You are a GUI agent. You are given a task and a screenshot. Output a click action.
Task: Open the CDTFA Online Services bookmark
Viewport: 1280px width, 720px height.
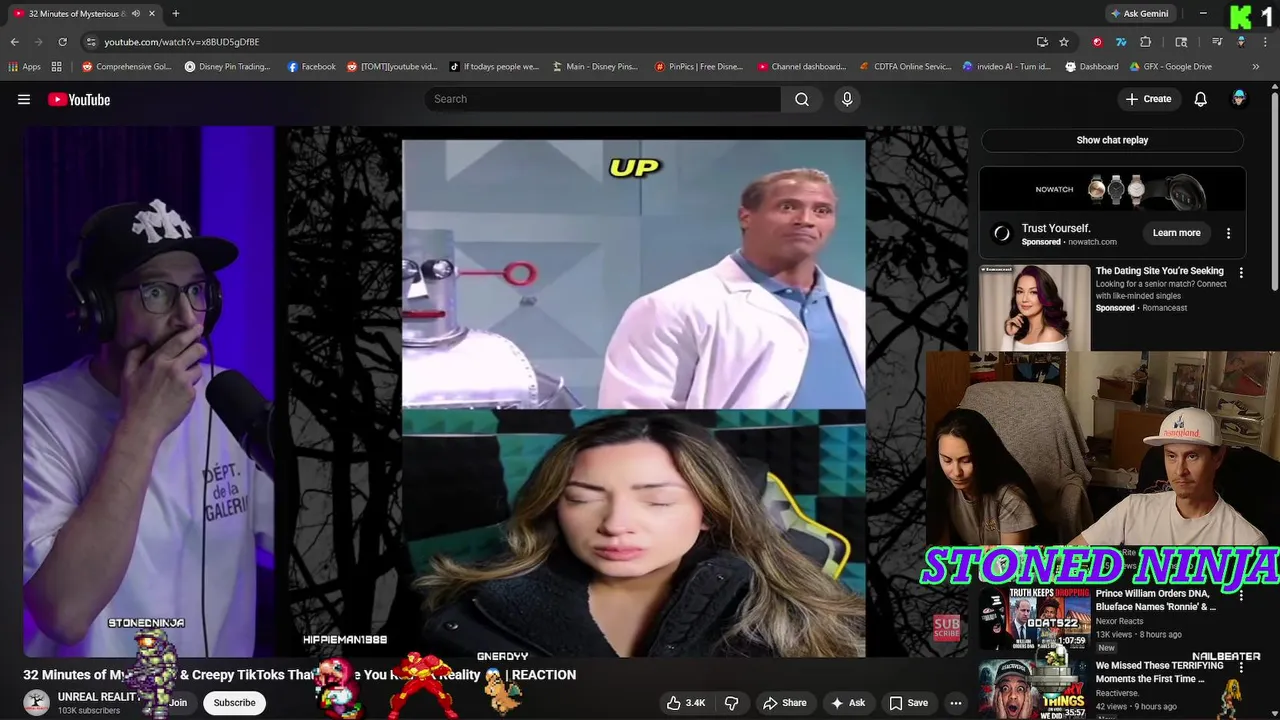[905, 67]
